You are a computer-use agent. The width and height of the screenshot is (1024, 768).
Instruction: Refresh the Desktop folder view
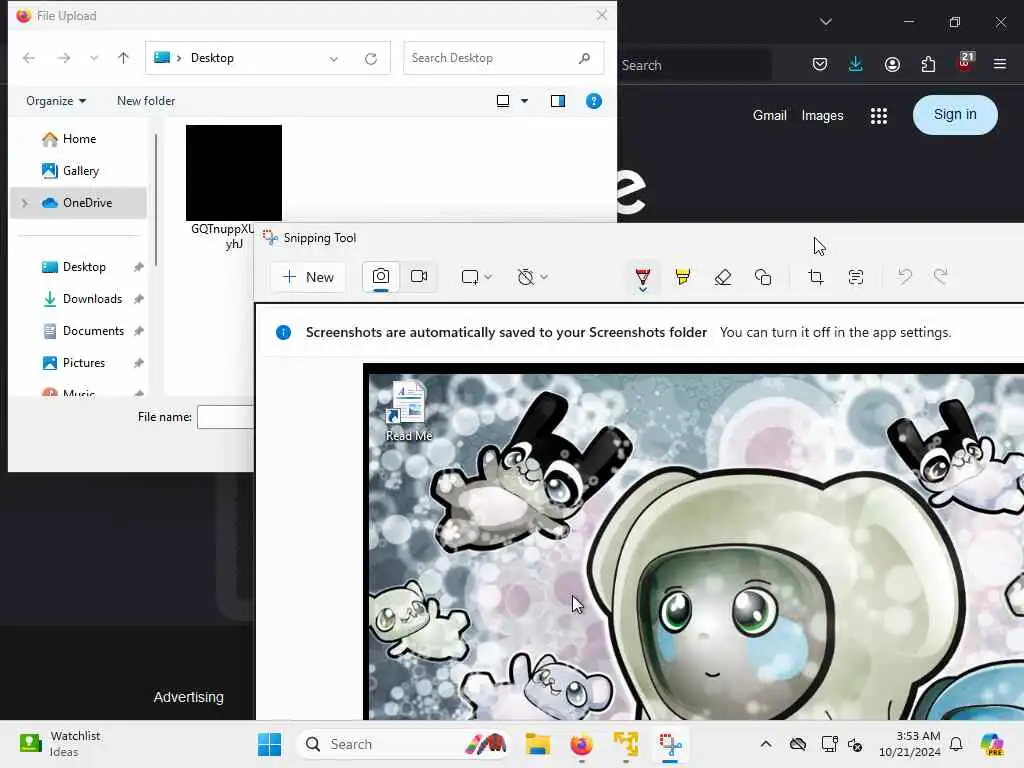[371, 59]
